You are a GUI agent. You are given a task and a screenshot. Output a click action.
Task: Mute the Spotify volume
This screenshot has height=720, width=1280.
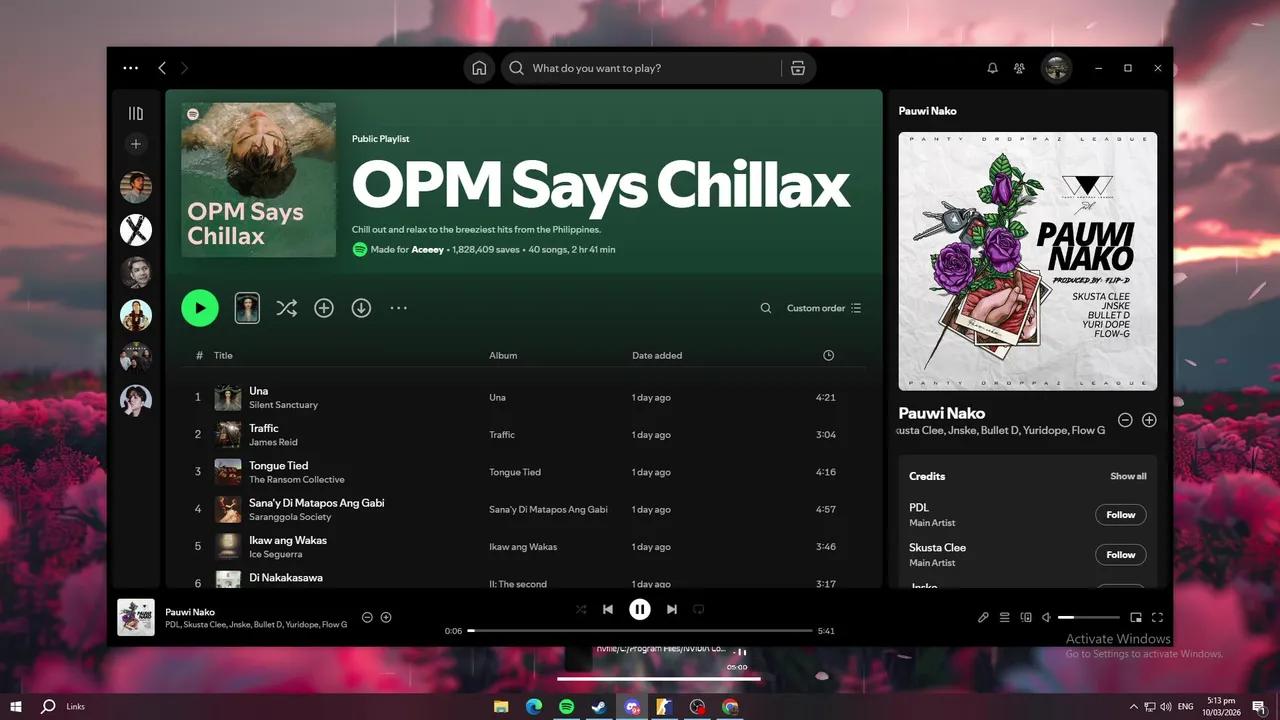(x=1046, y=617)
